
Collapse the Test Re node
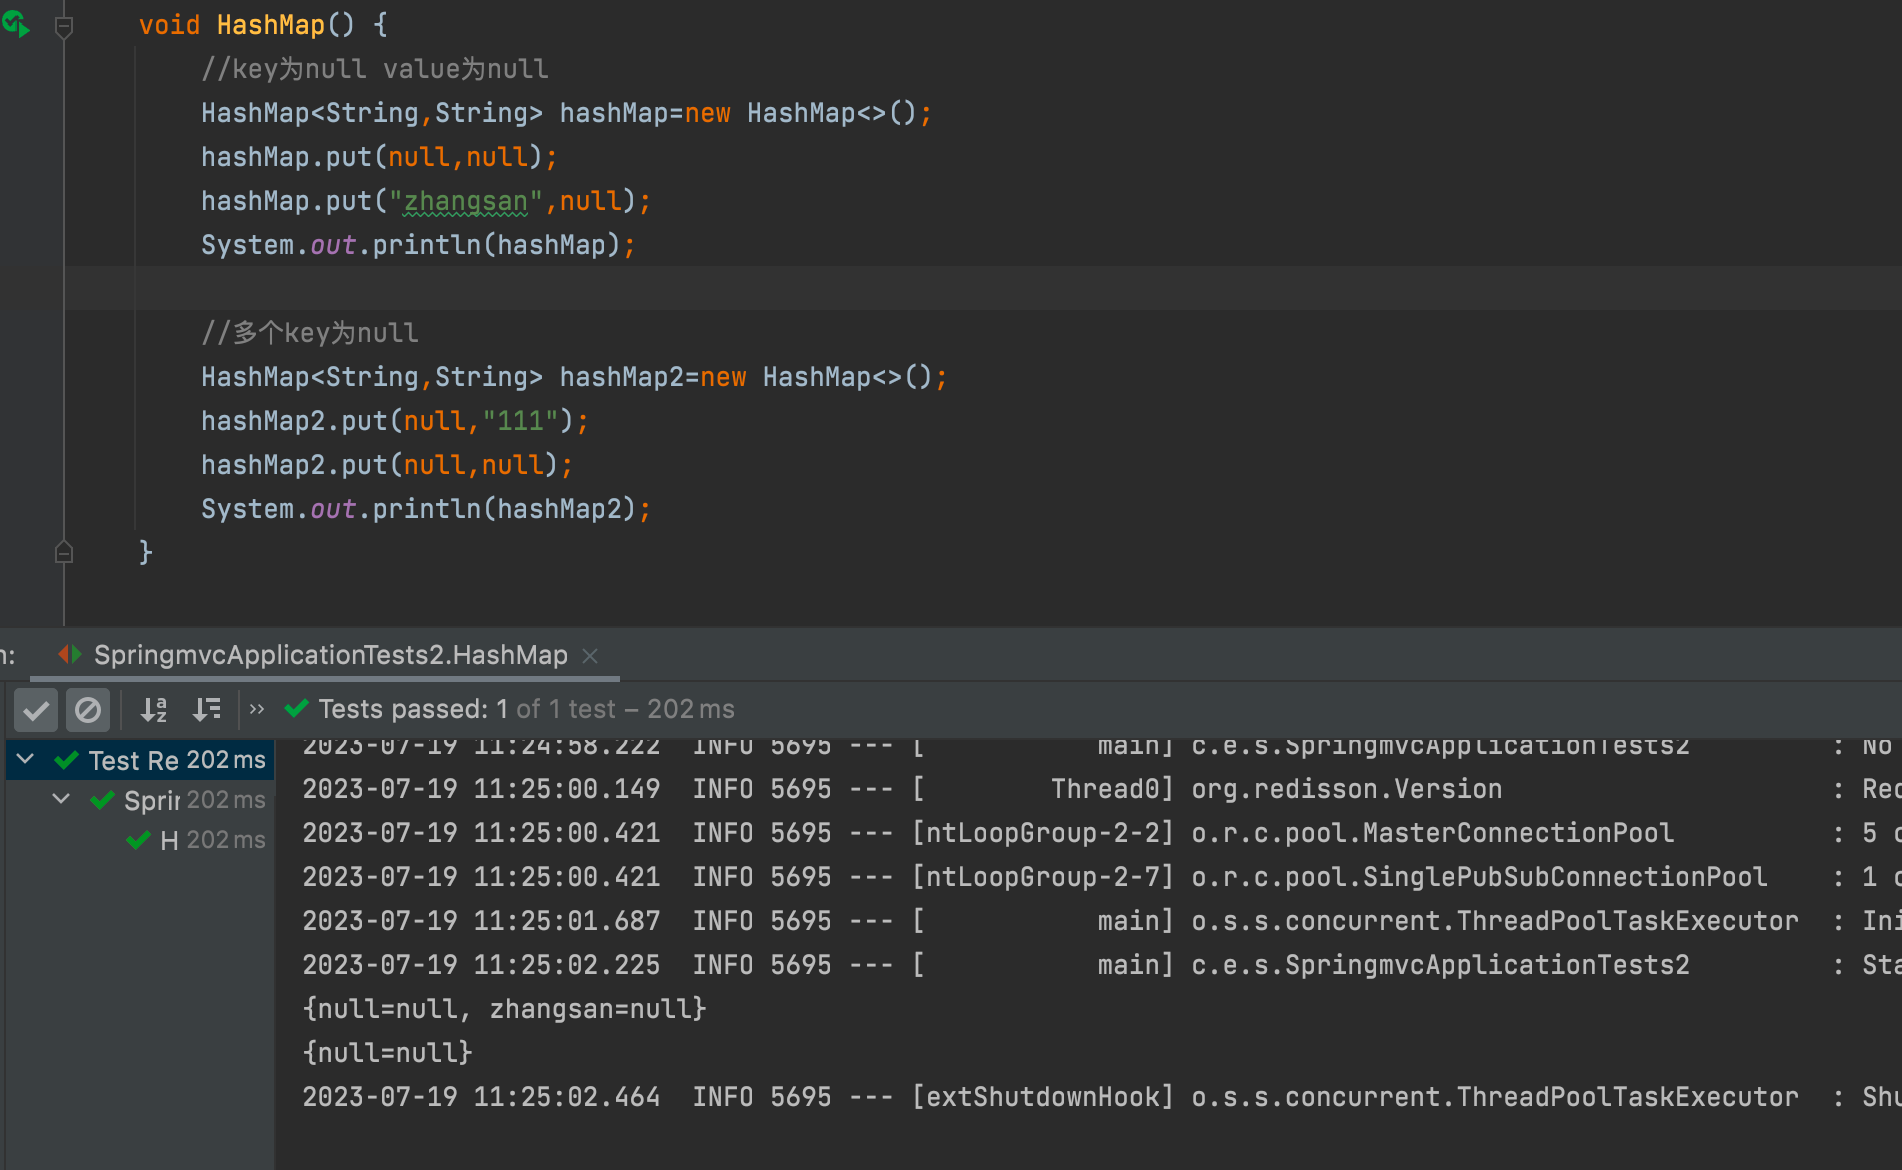click(x=24, y=759)
